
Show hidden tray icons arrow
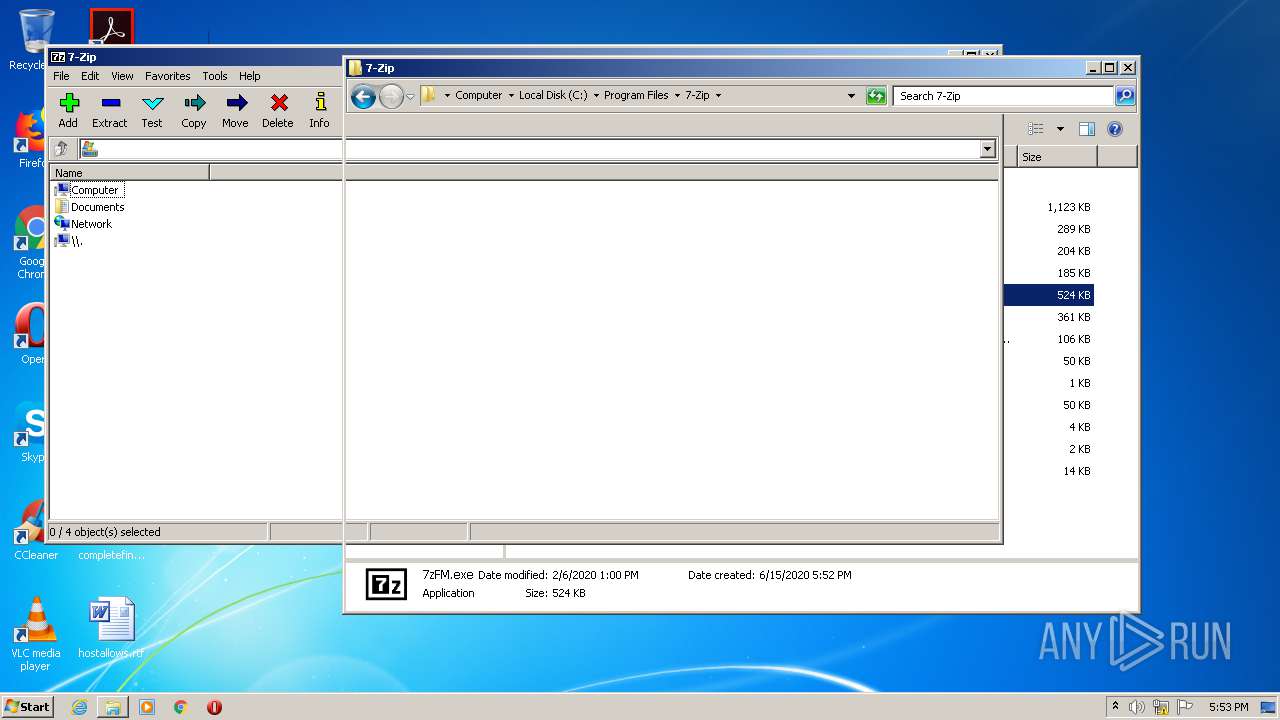click(1115, 707)
